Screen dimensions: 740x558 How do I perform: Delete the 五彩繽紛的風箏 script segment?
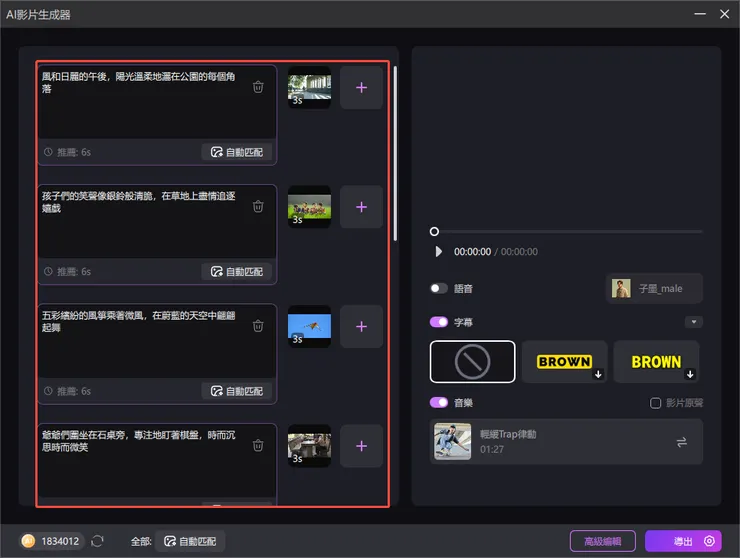click(x=258, y=326)
